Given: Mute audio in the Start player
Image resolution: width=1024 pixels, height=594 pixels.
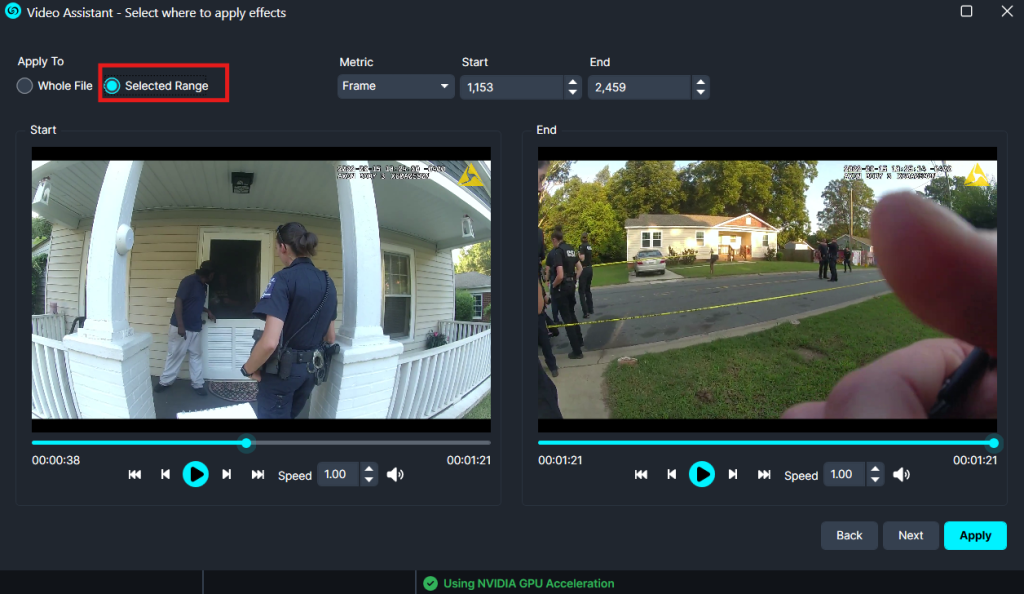Looking at the screenshot, I should click(395, 475).
